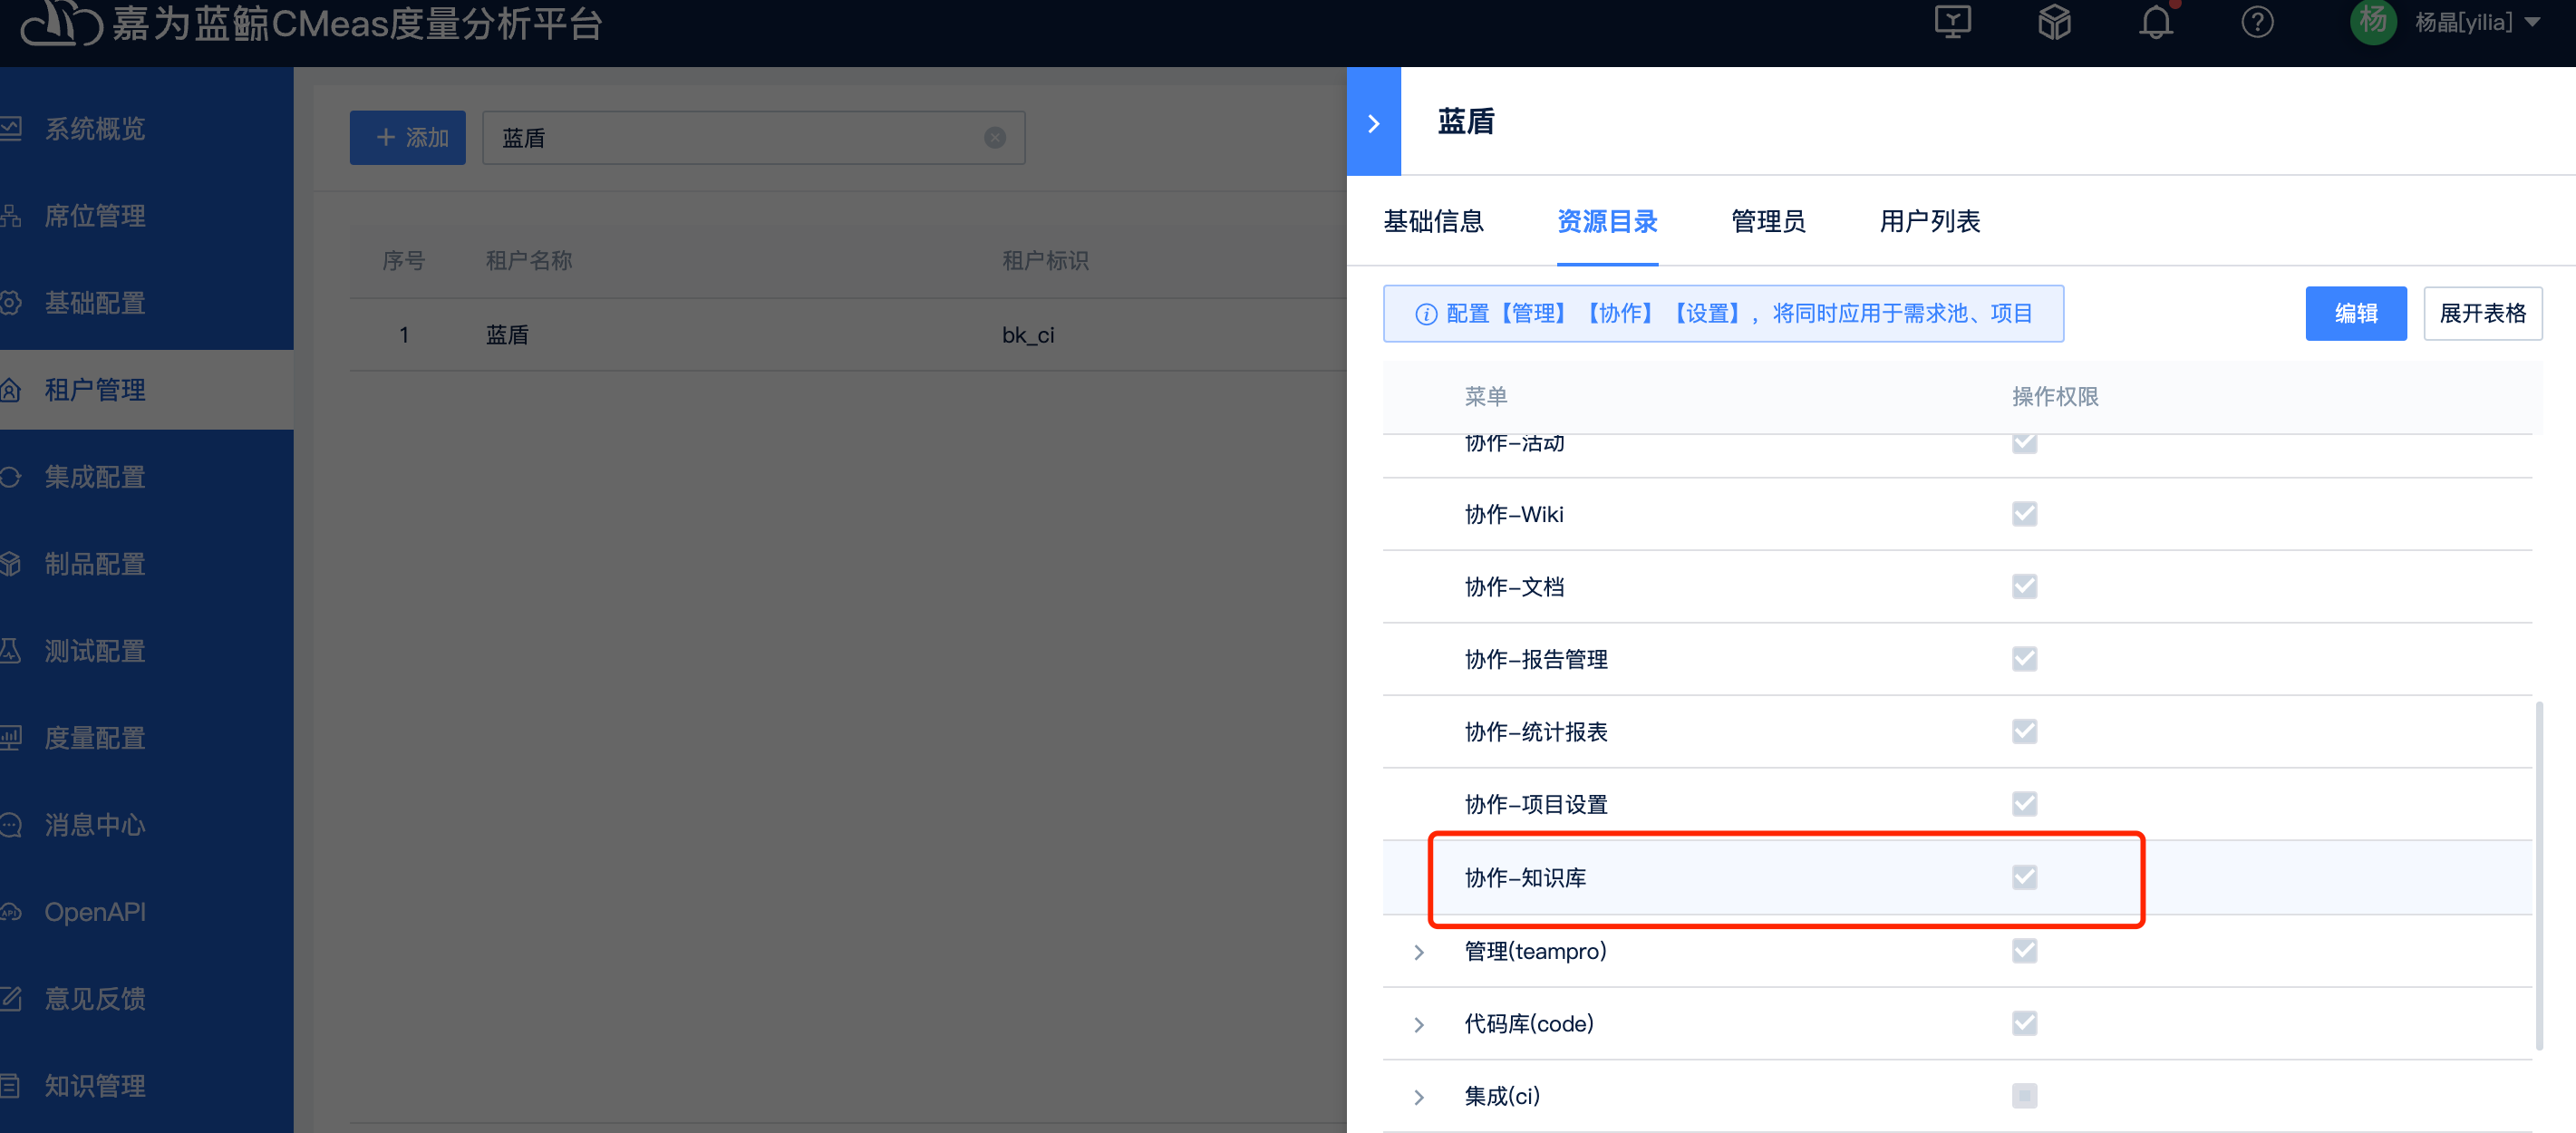Image resolution: width=2576 pixels, height=1133 pixels.
Task: Expand the 管理(teampro) tree row
Action: coord(1418,952)
